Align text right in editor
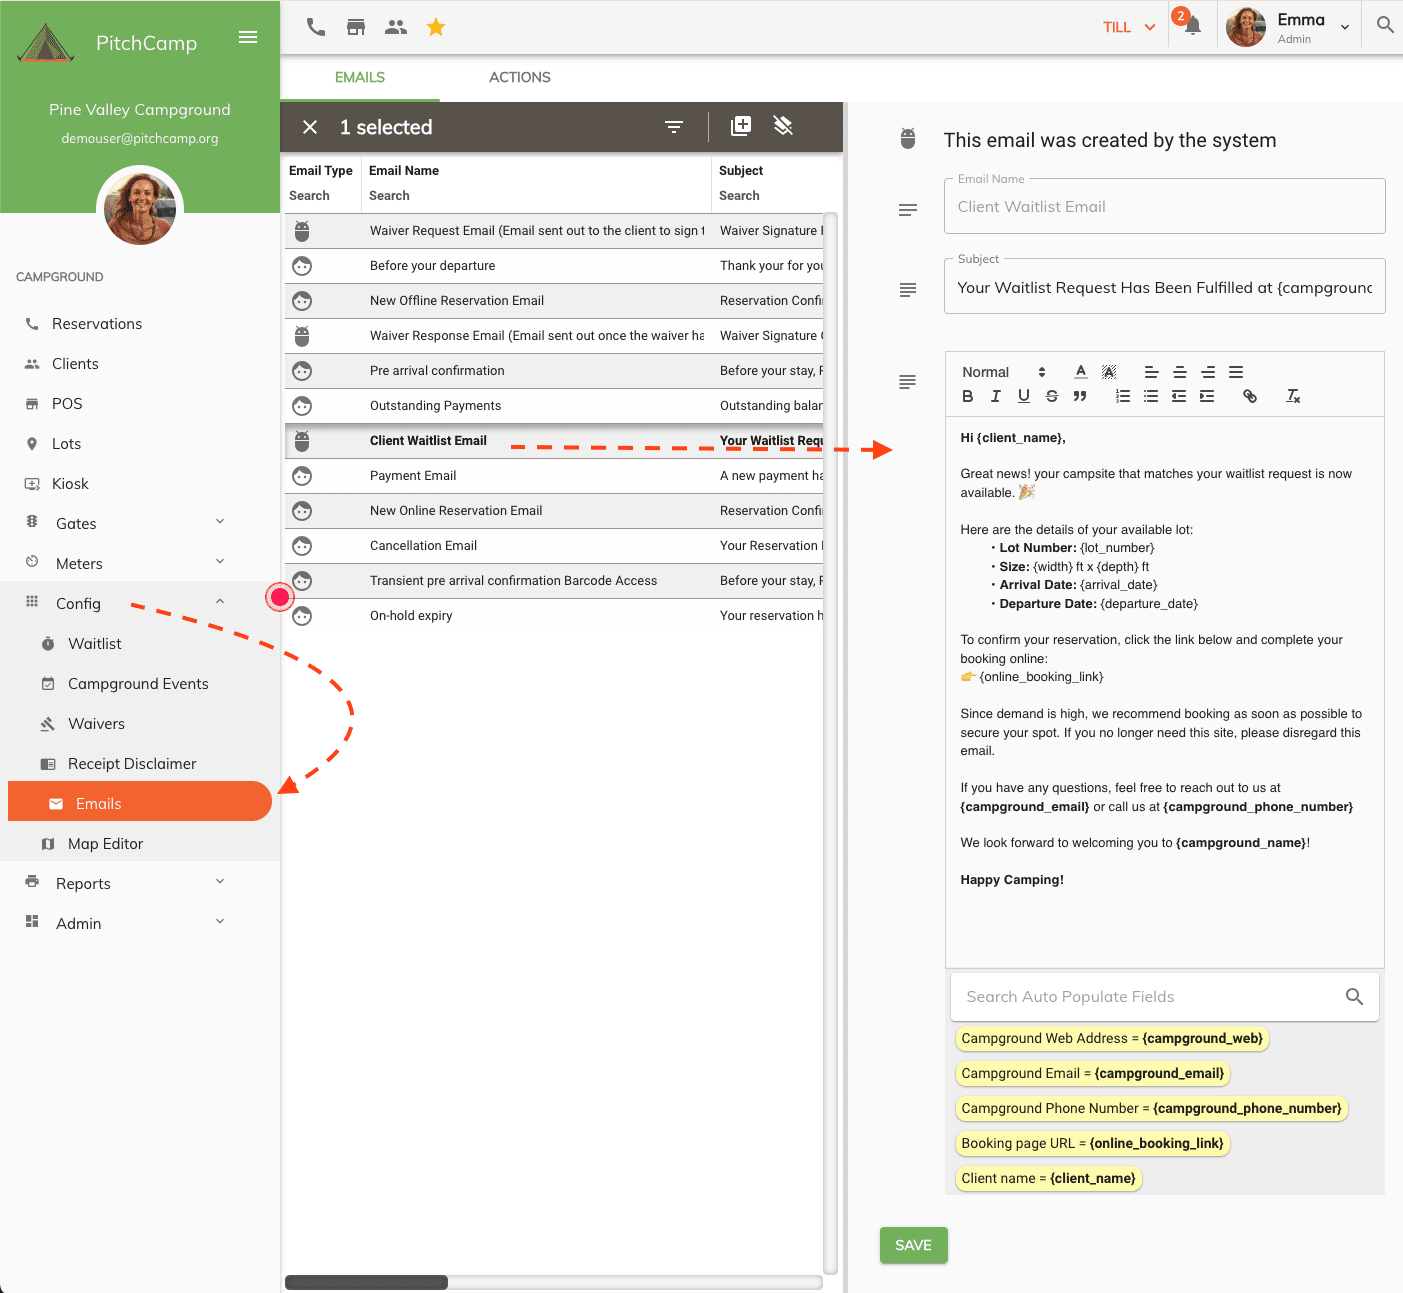 pyautogui.click(x=1208, y=371)
